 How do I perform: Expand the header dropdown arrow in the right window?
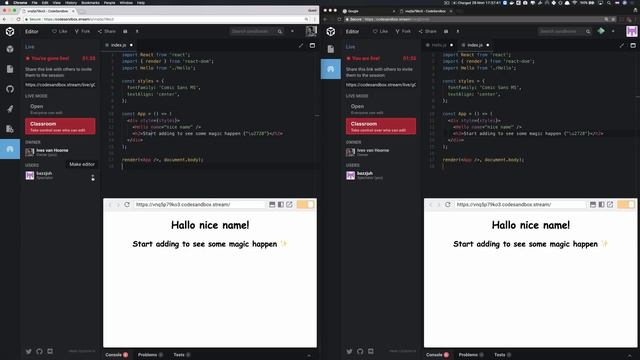tap(613, 31)
